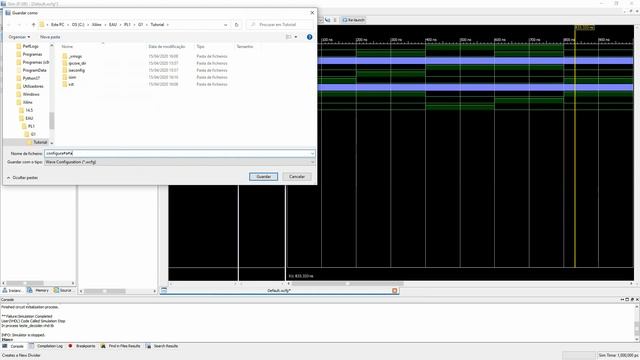
Task: Switch to the Compilation Log tab
Action: click(46, 346)
